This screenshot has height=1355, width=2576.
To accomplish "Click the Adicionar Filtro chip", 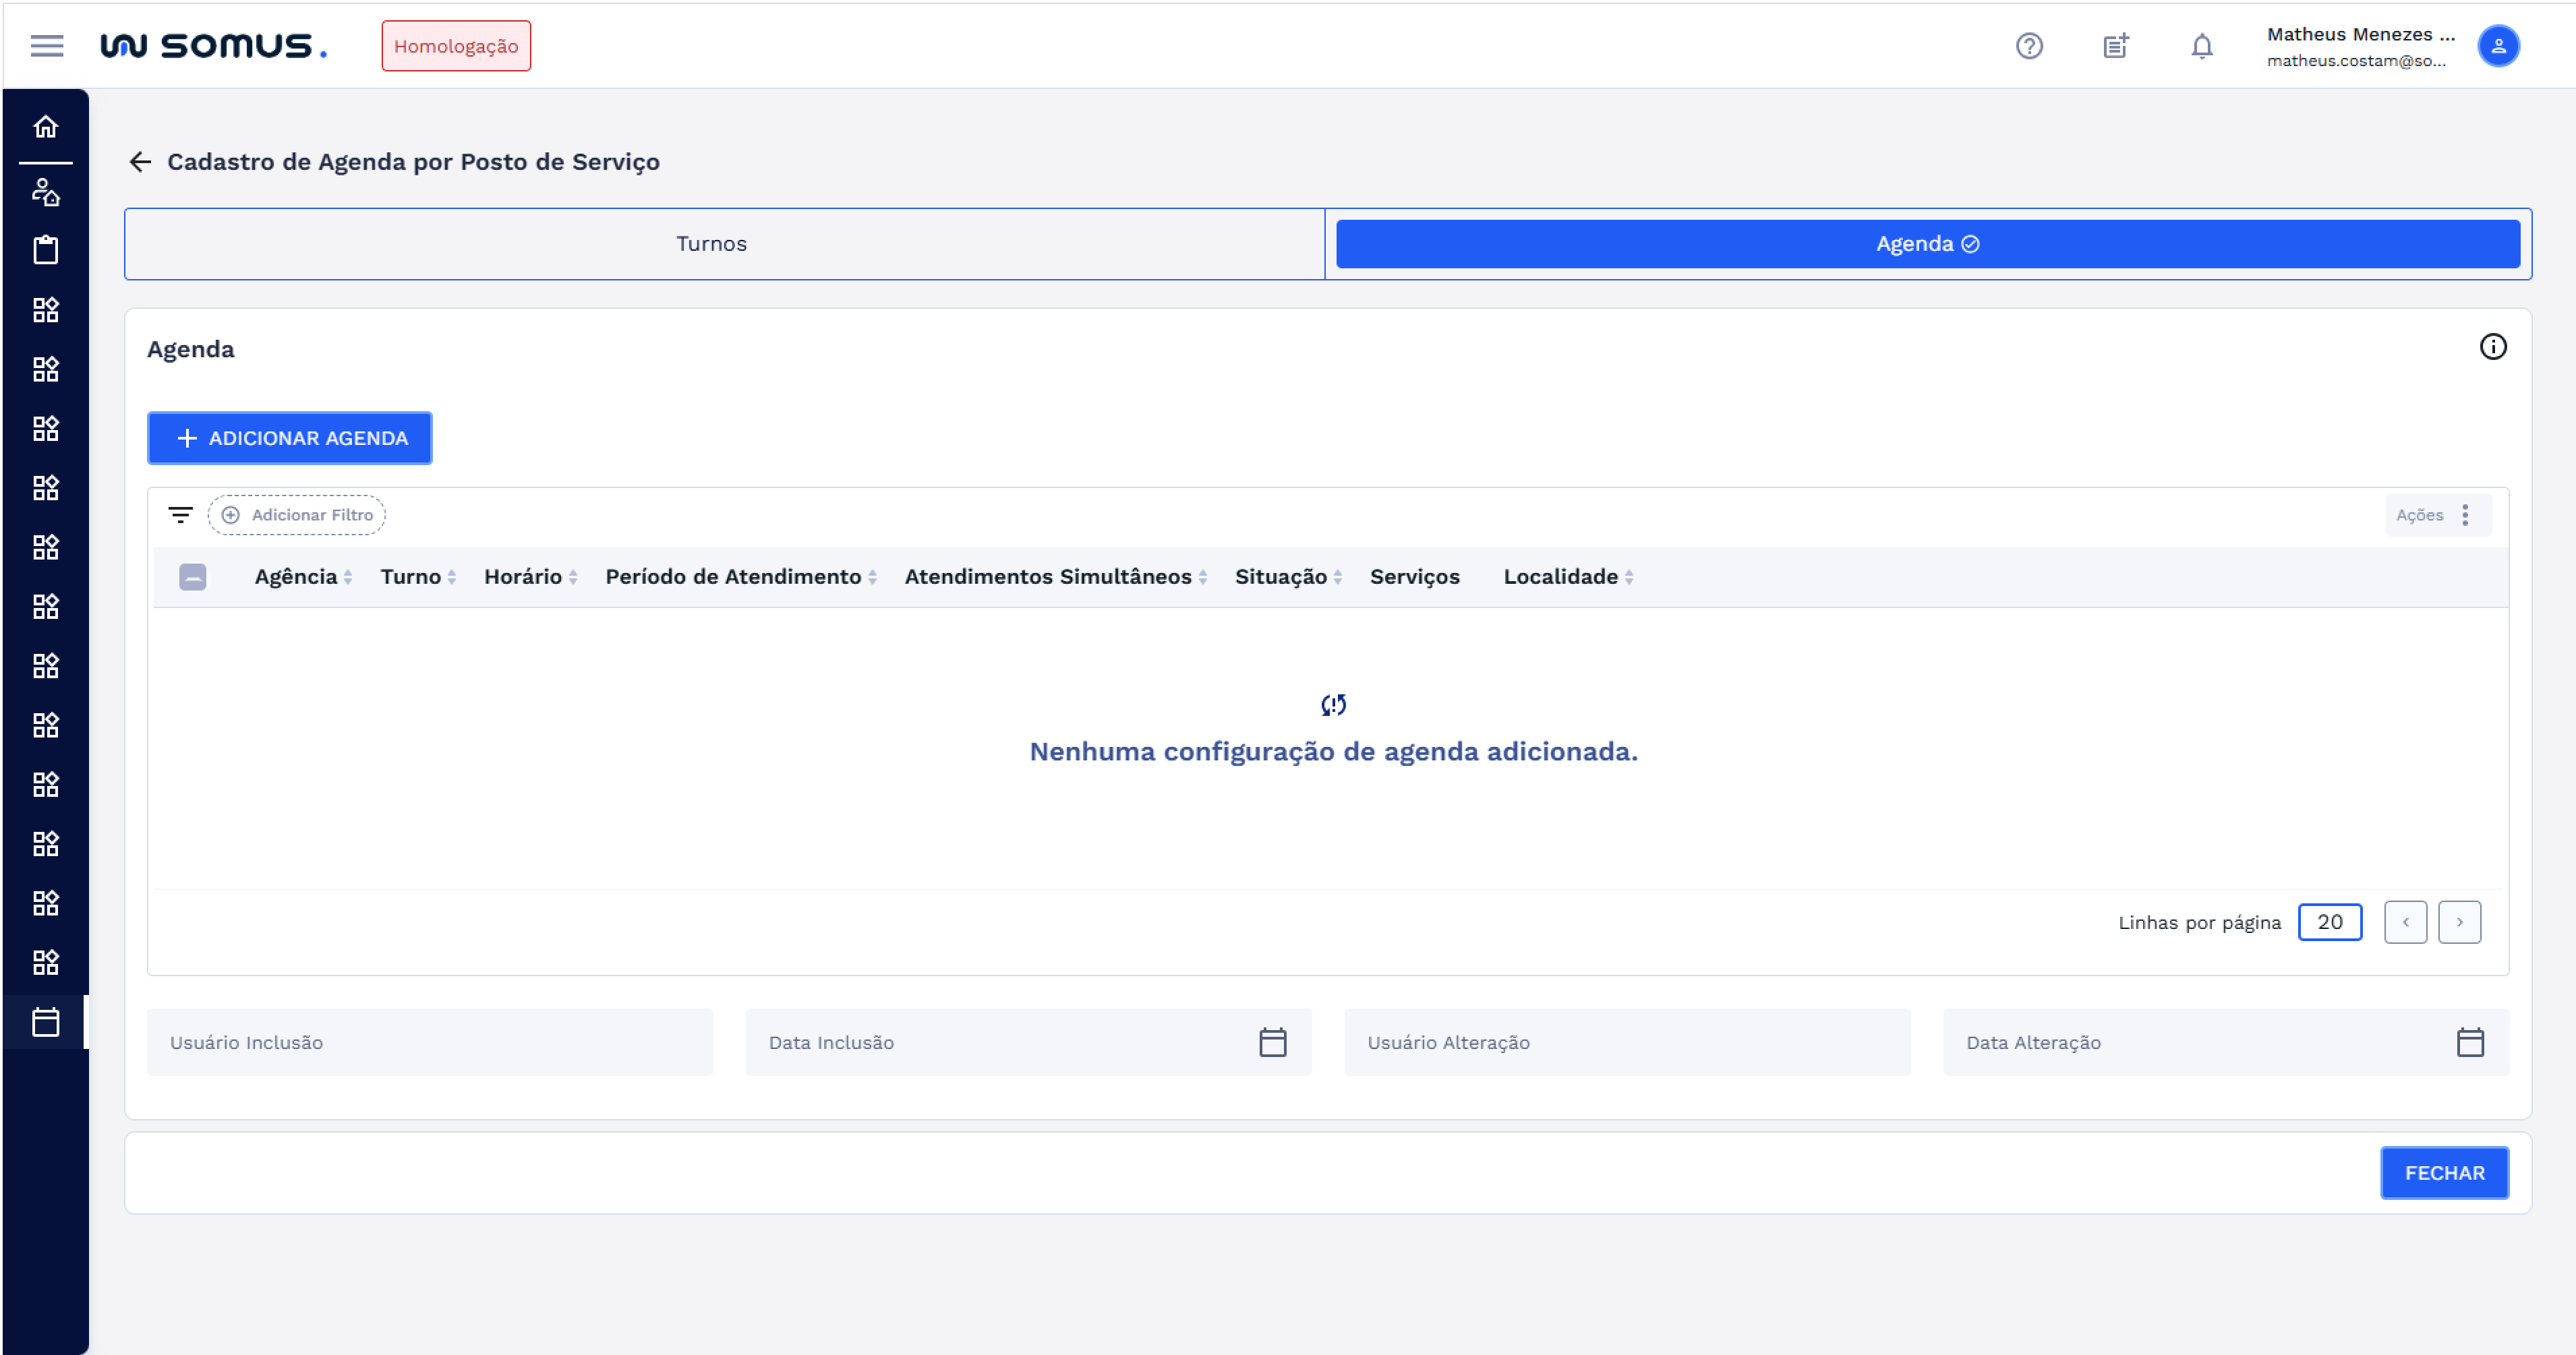I will click(x=297, y=515).
